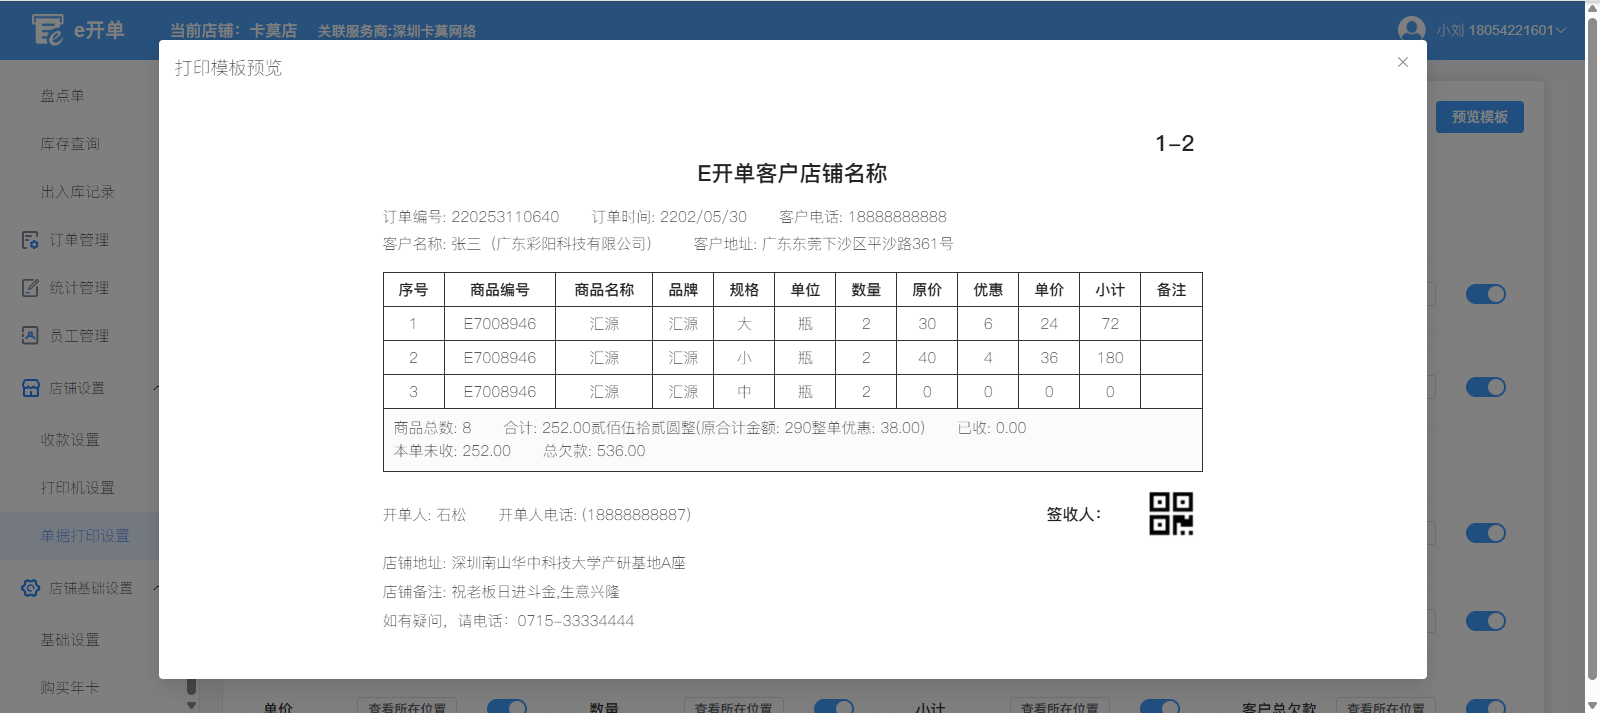
Task: Click the 订单管理 sidebar icon
Action: [30, 240]
